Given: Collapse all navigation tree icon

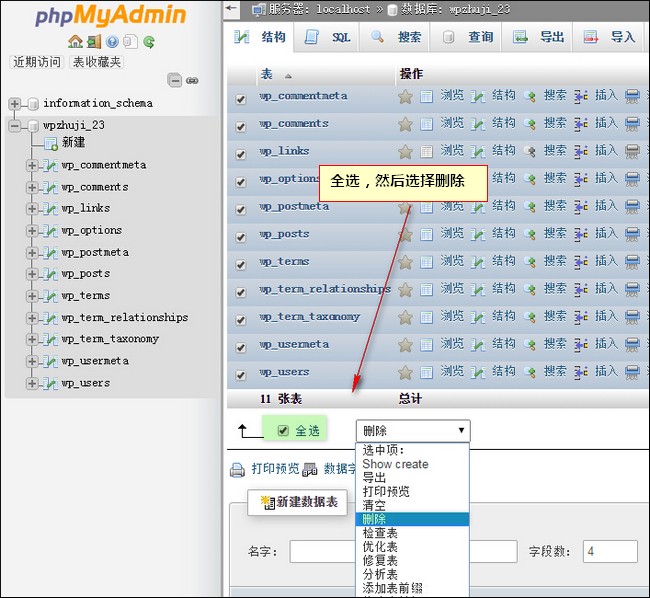Looking at the screenshot, I should (175, 80).
